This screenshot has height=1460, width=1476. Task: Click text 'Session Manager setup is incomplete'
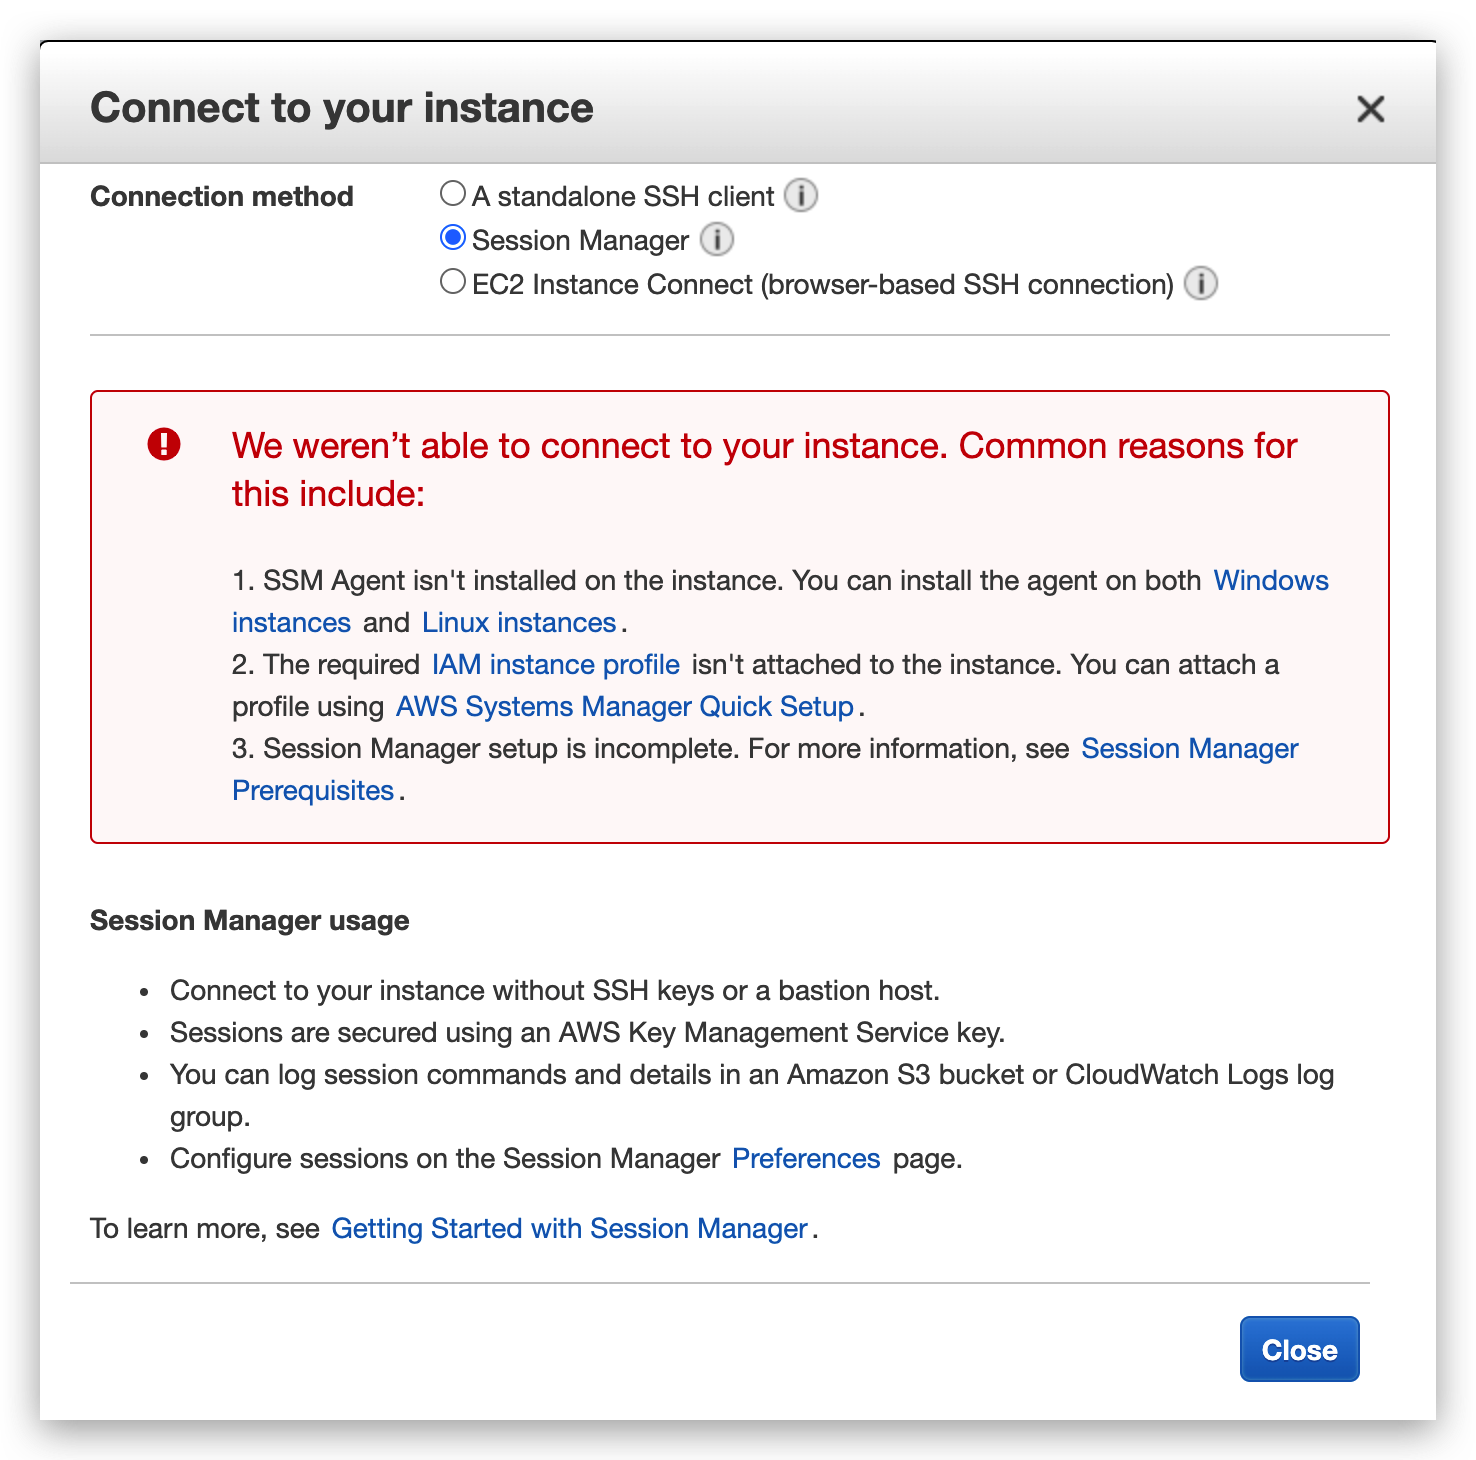pos(500,748)
